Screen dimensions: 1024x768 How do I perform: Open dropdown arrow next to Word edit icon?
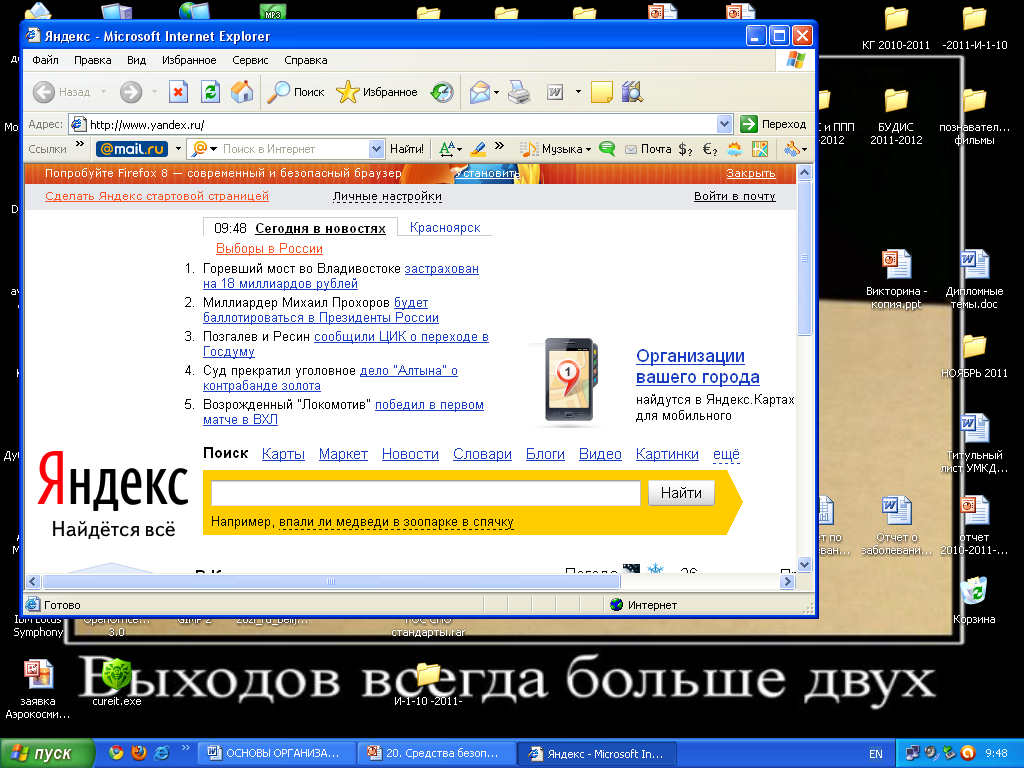click(x=578, y=92)
